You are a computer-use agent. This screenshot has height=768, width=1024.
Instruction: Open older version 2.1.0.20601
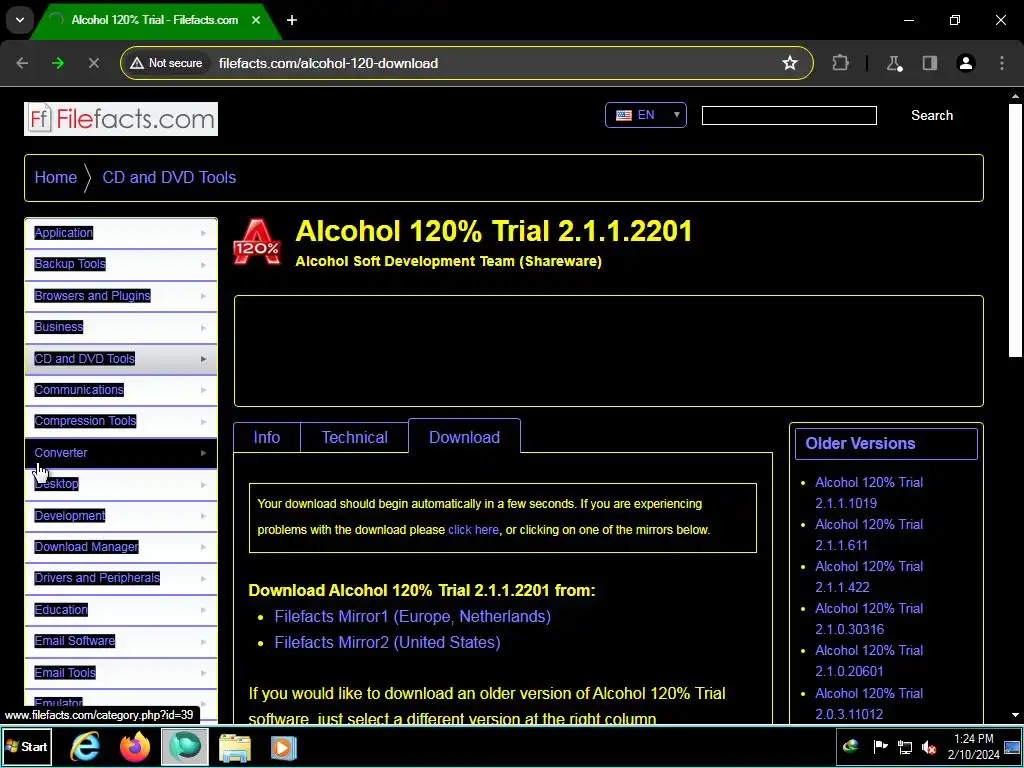[x=869, y=660]
